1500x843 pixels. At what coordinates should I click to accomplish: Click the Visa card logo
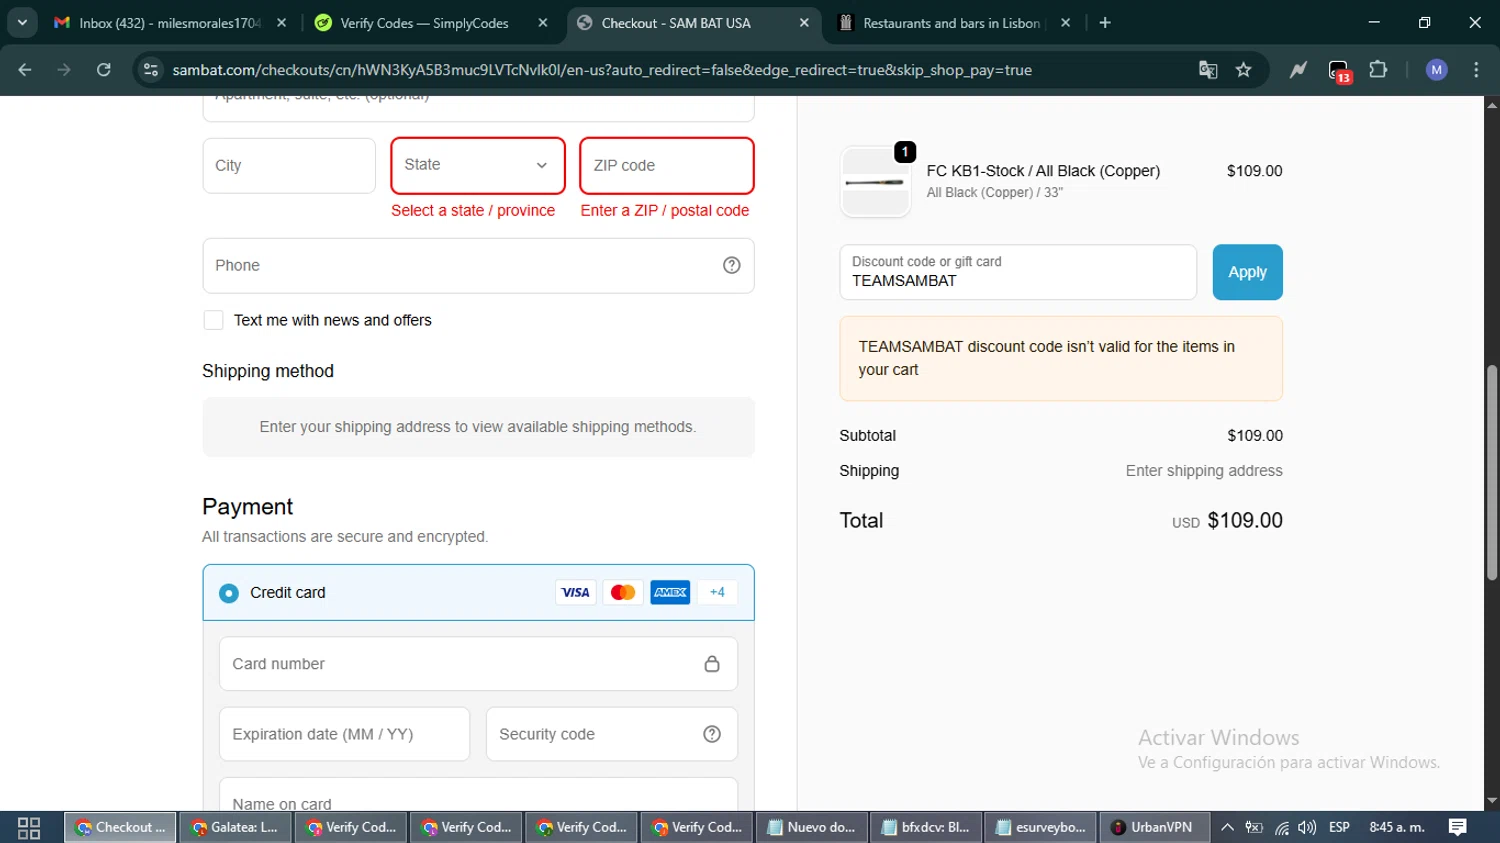(x=575, y=592)
